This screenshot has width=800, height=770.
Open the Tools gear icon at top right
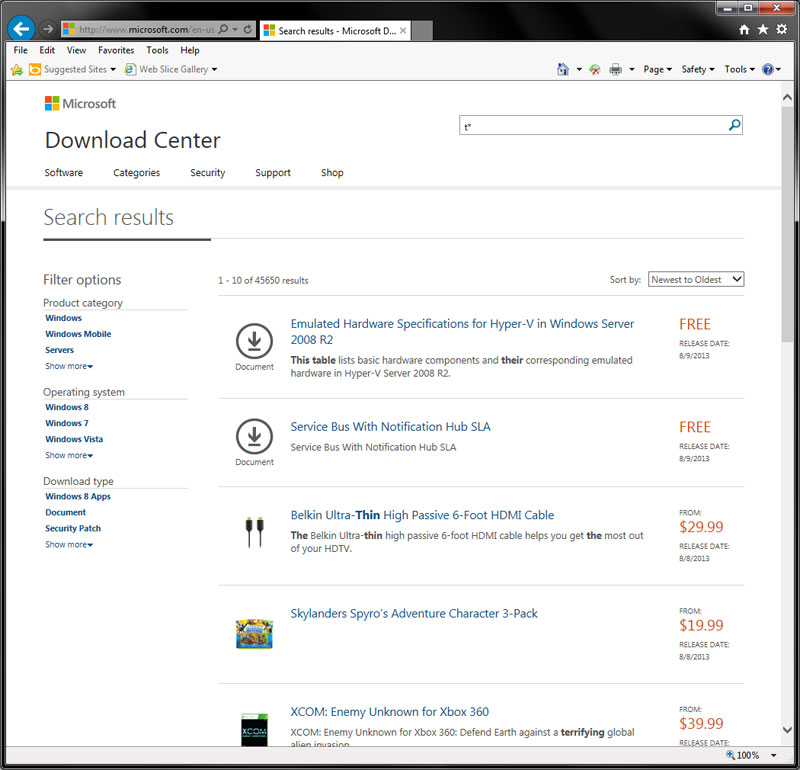[782, 30]
